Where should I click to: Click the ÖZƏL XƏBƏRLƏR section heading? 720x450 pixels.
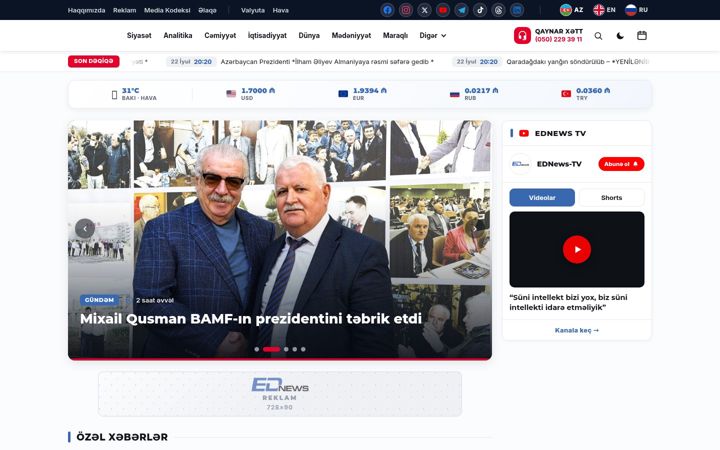coord(122,437)
